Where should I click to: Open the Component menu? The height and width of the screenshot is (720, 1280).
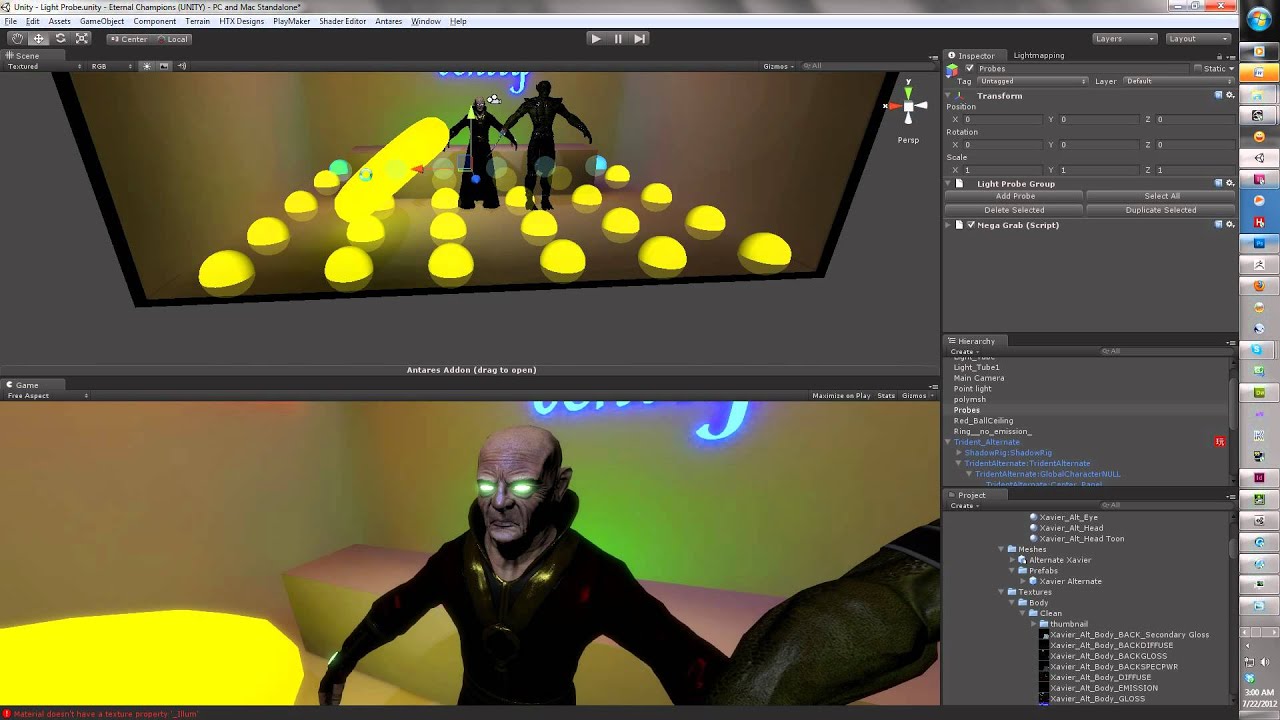tap(154, 21)
